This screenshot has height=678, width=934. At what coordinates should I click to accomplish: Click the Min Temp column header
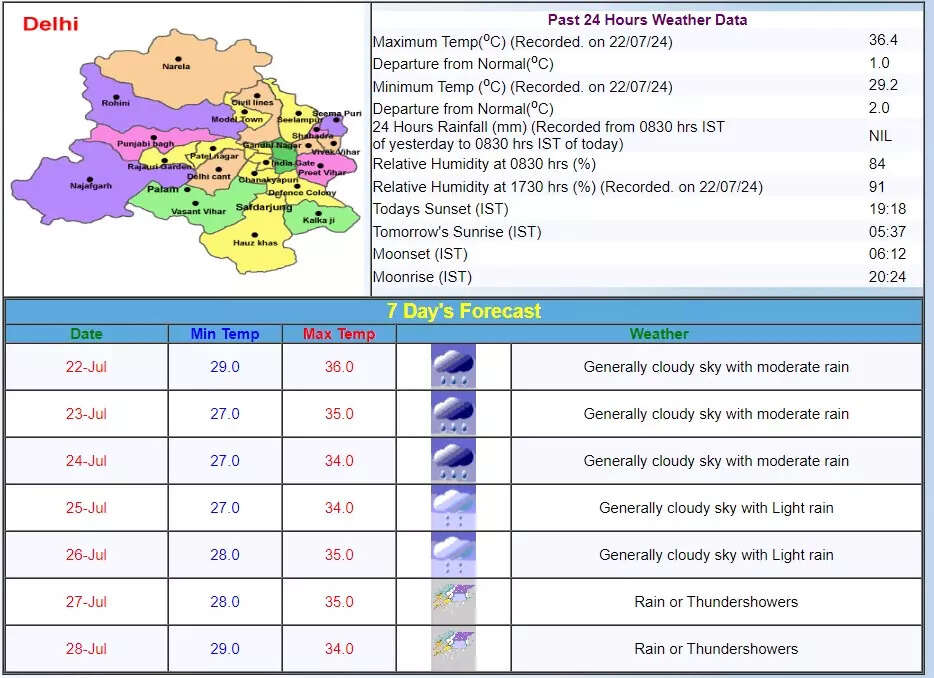tap(225, 334)
